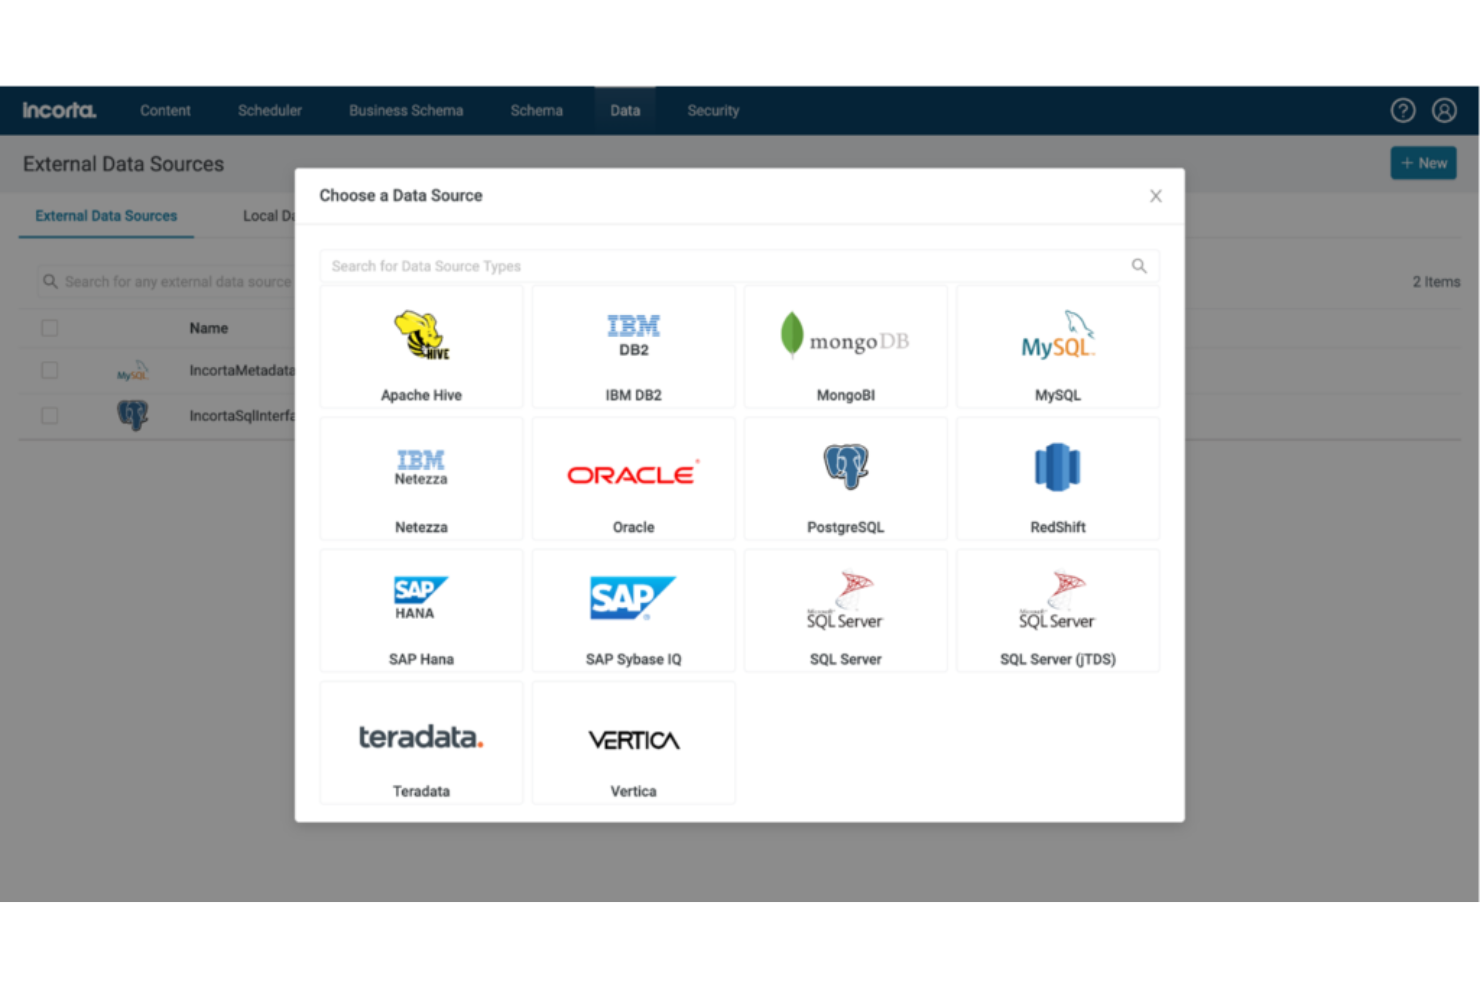The image size is (1480, 987).
Task: Pick the PostgreSQL elephant tile
Action: point(845,479)
